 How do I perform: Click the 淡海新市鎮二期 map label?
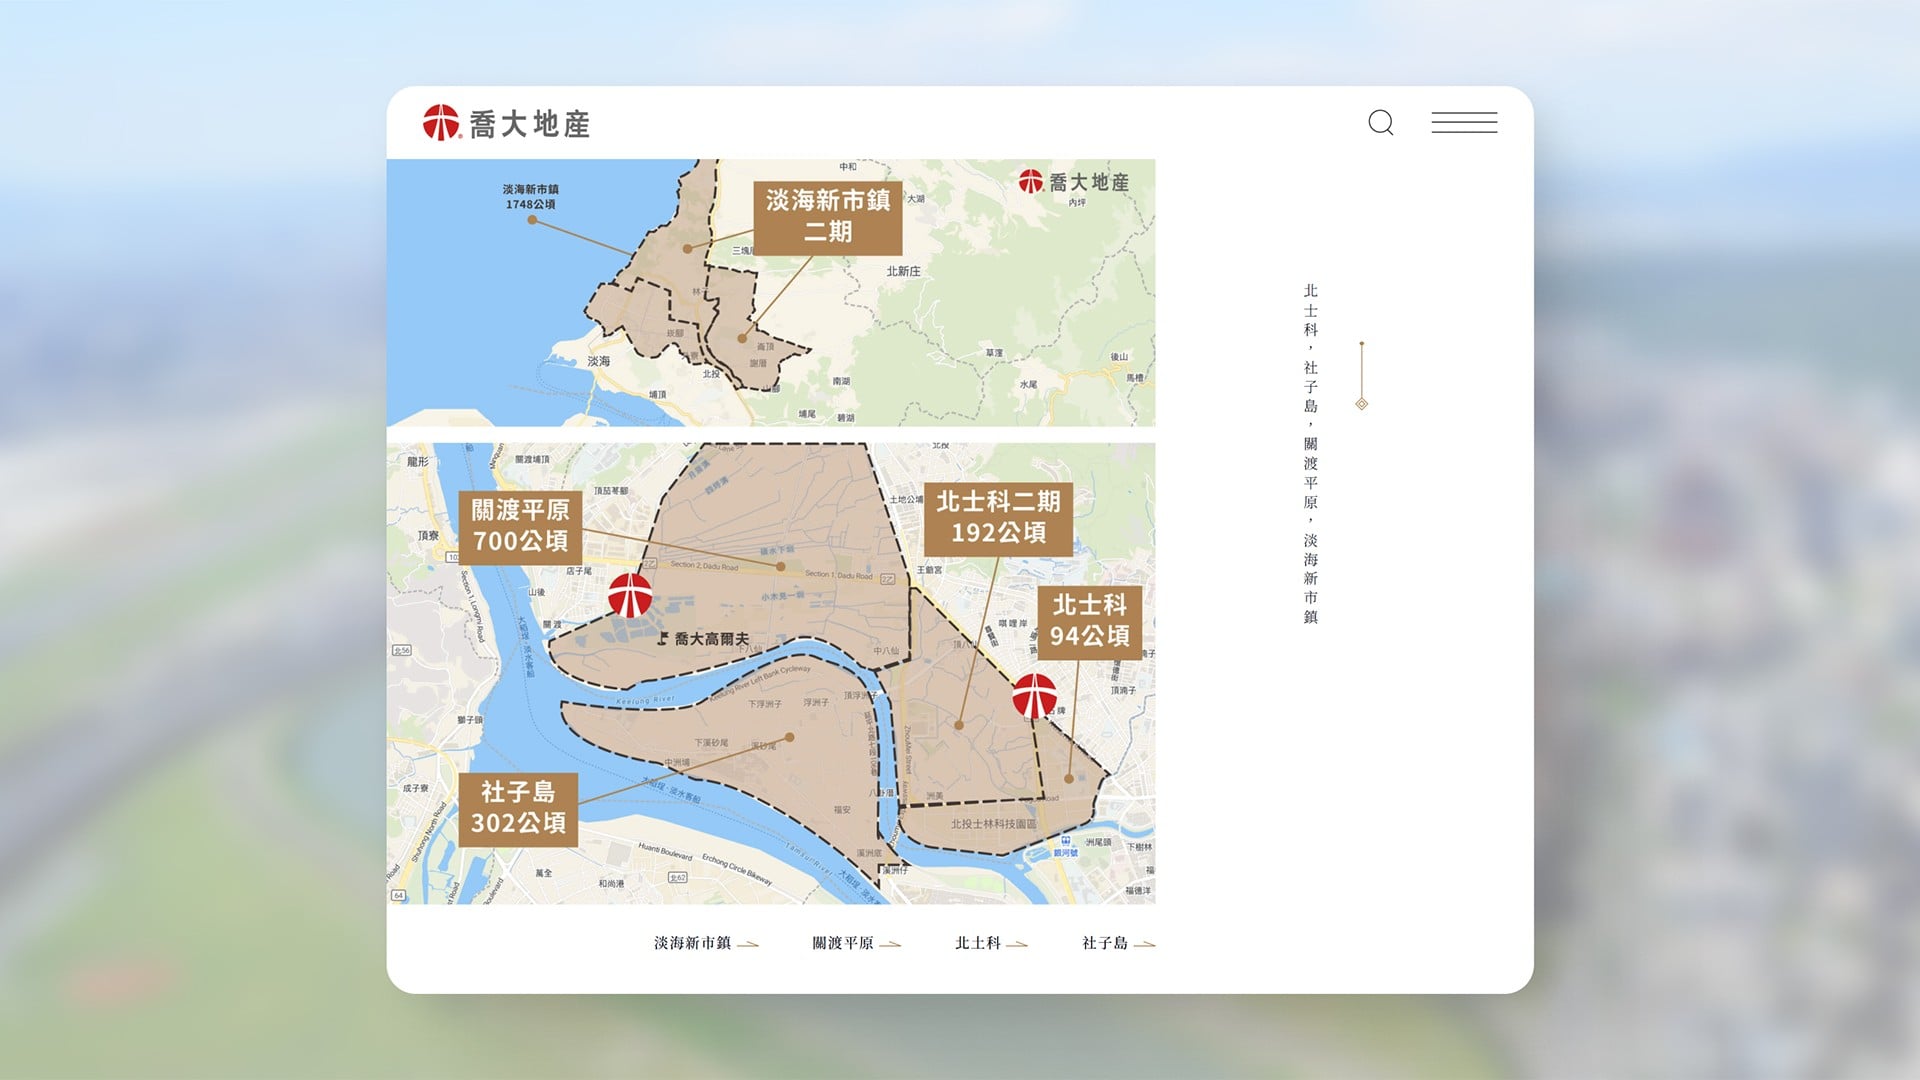click(828, 217)
